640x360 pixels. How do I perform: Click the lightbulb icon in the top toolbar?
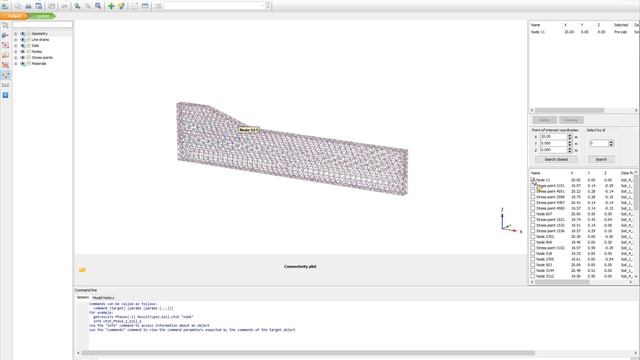click(x=122, y=6)
